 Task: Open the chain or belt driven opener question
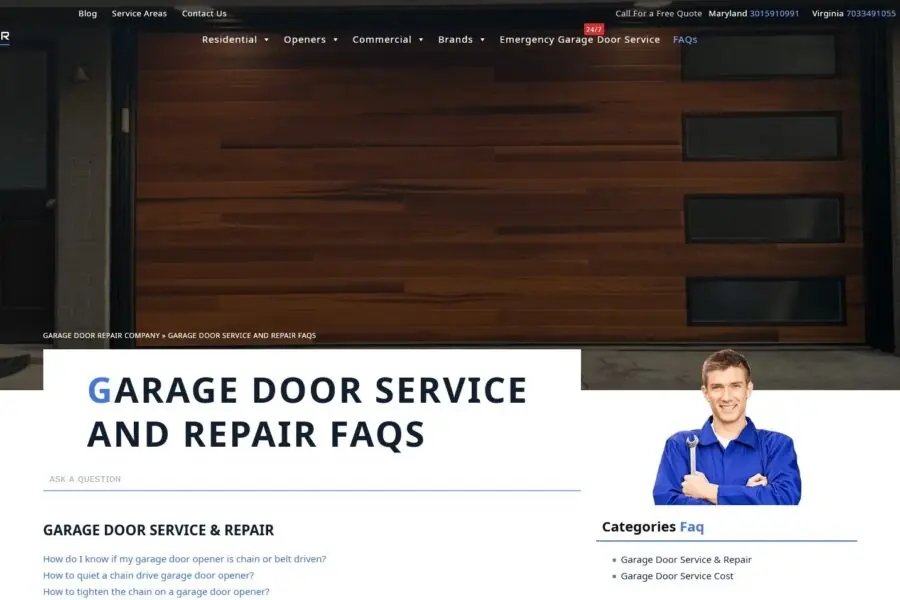(184, 559)
